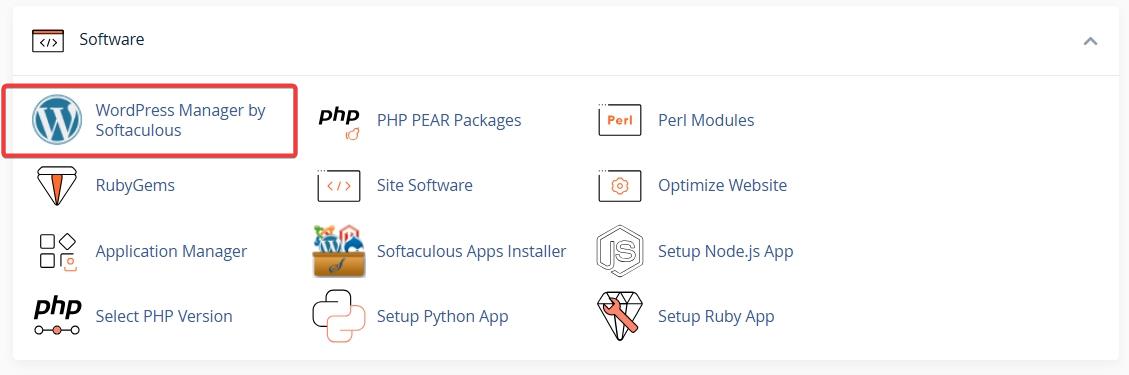
Task: Click the WordPress logo icon
Action: pyautogui.click(x=57, y=120)
